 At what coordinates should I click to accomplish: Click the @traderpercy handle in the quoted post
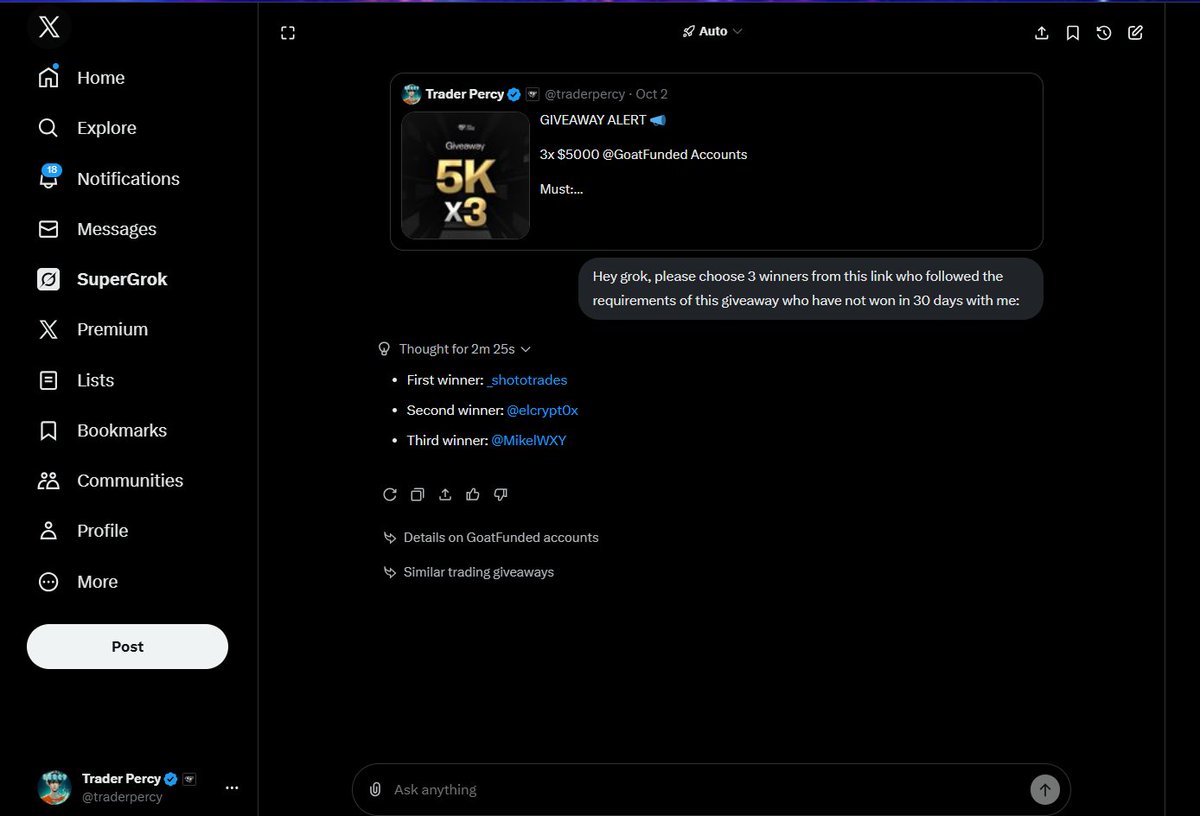click(x=586, y=94)
